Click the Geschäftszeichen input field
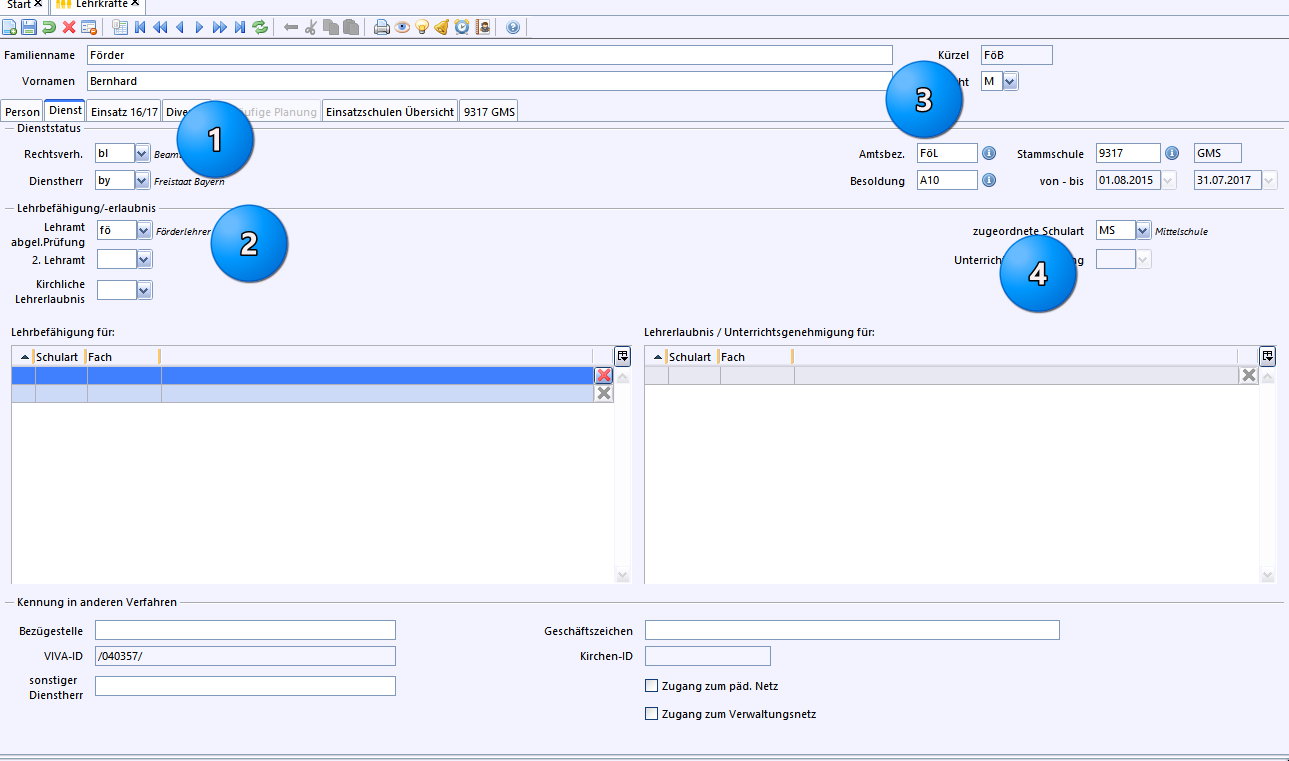Image resolution: width=1289 pixels, height=761 pixels. click(x=852, y=630)
